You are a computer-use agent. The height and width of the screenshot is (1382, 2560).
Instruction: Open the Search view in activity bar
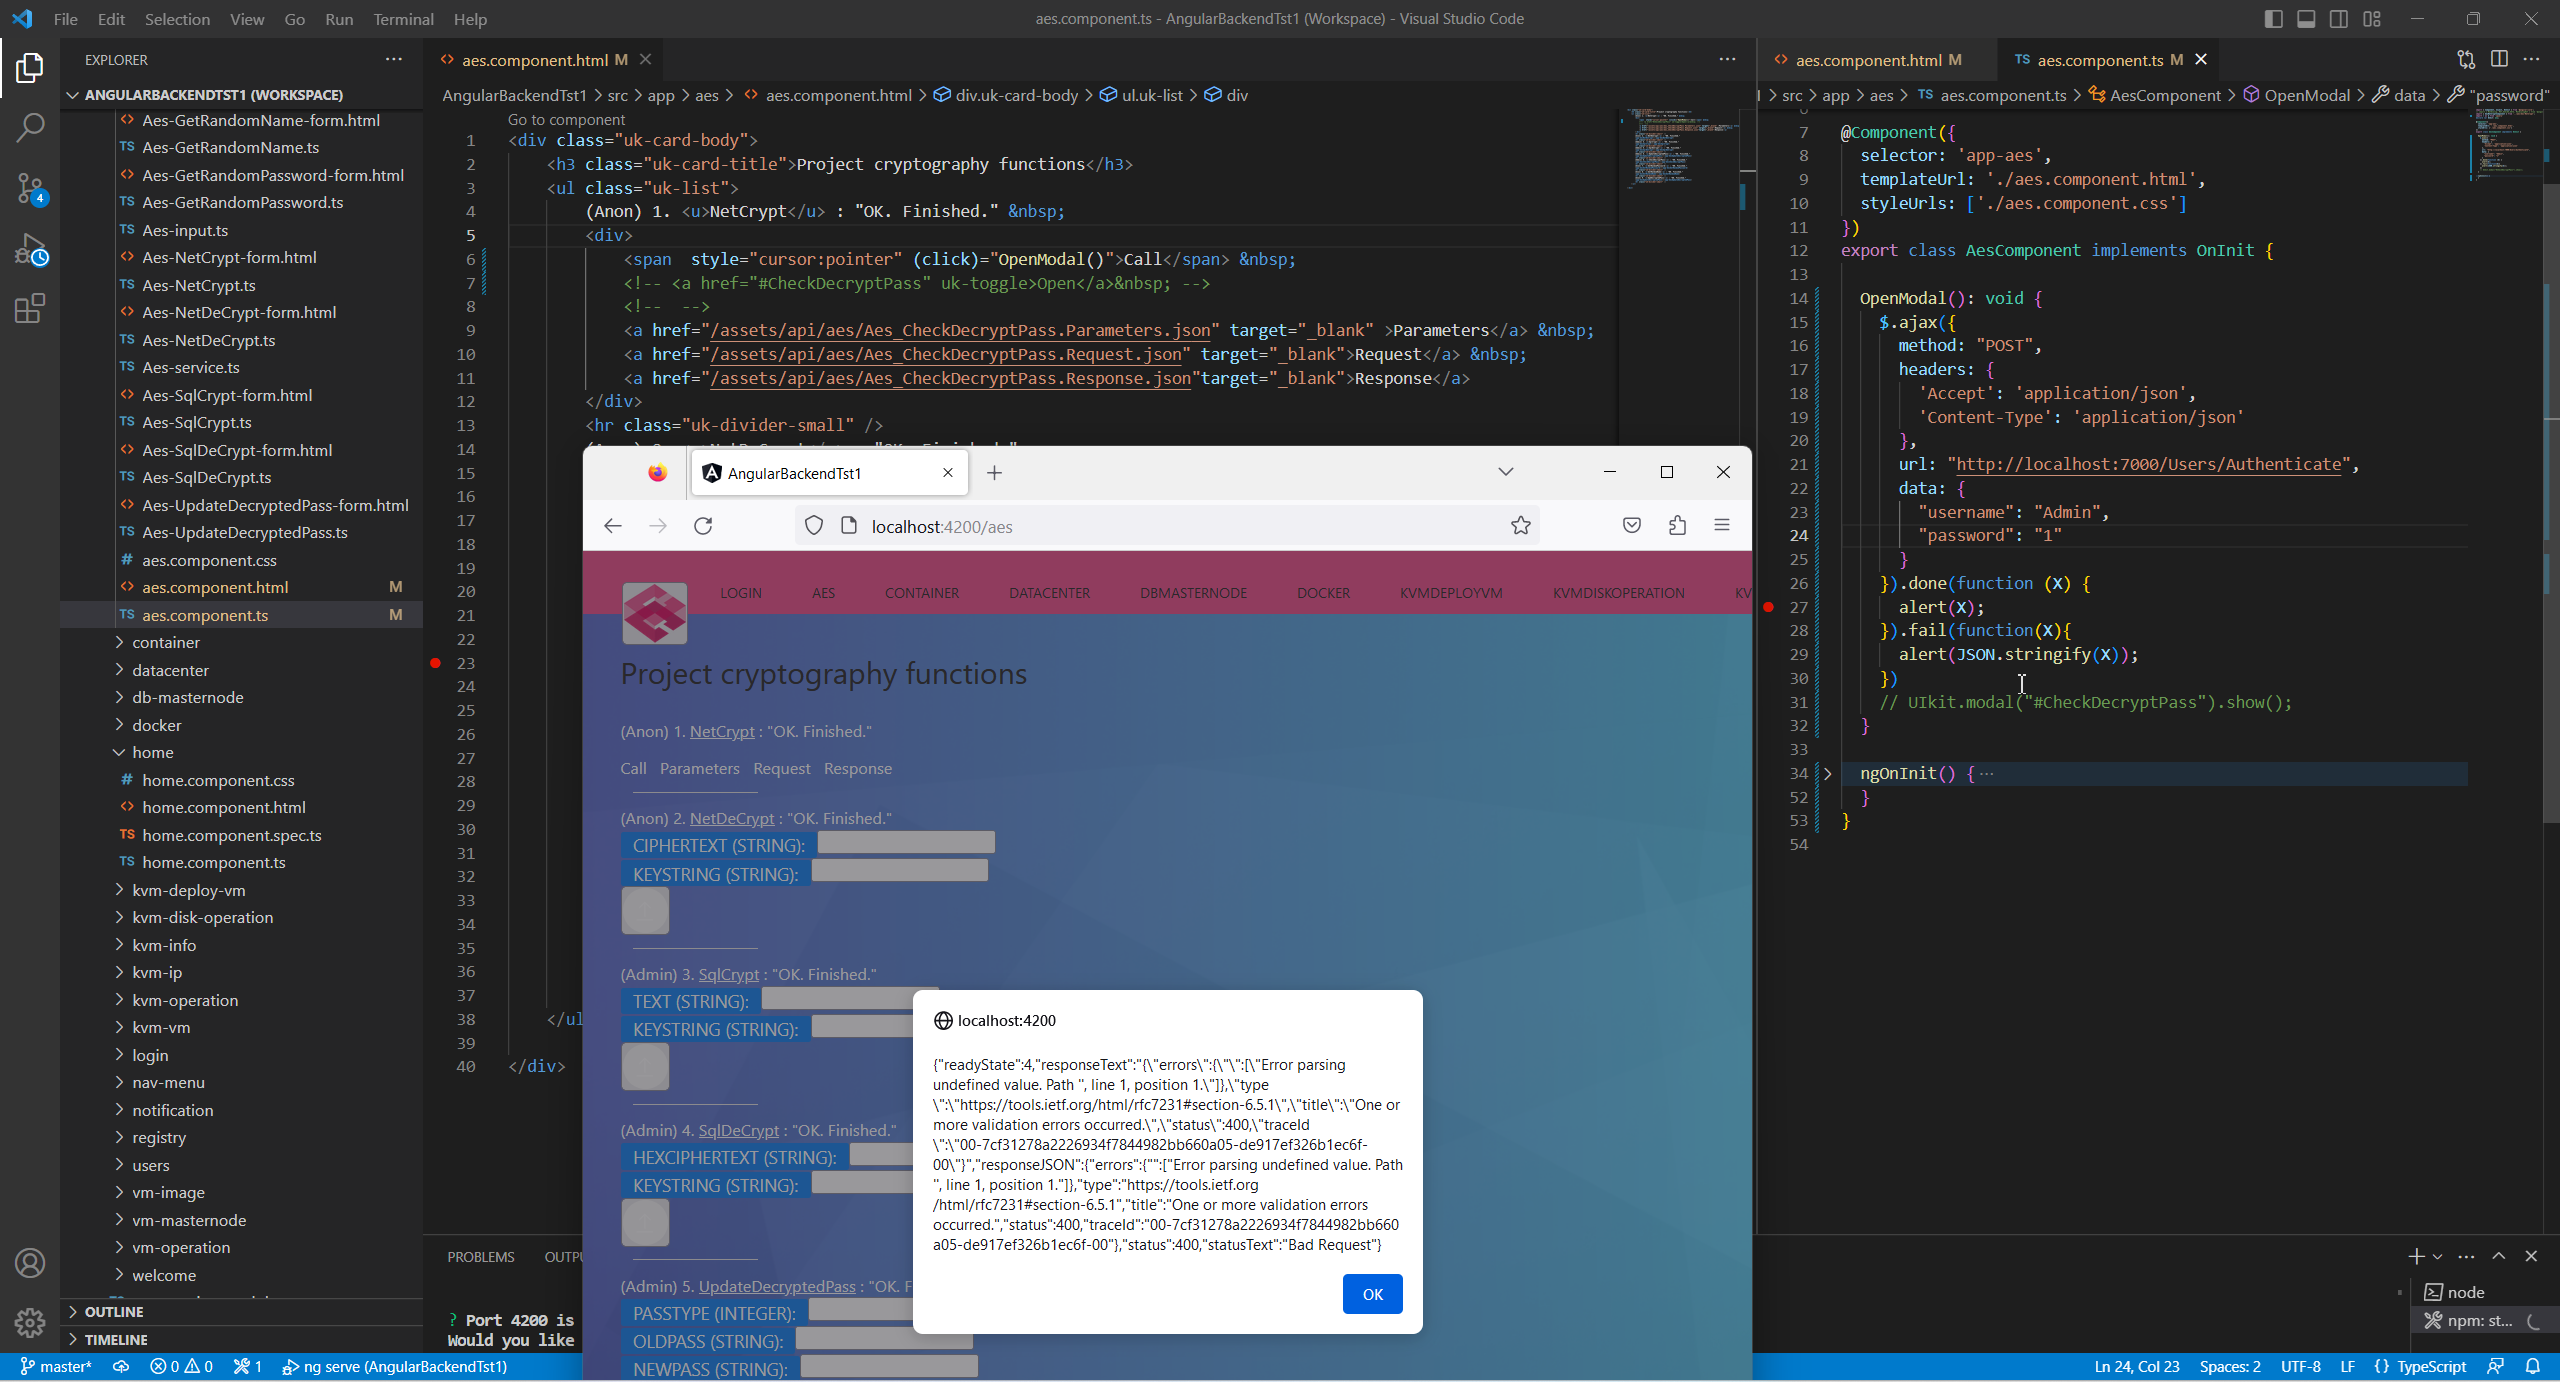click(30, 127)
